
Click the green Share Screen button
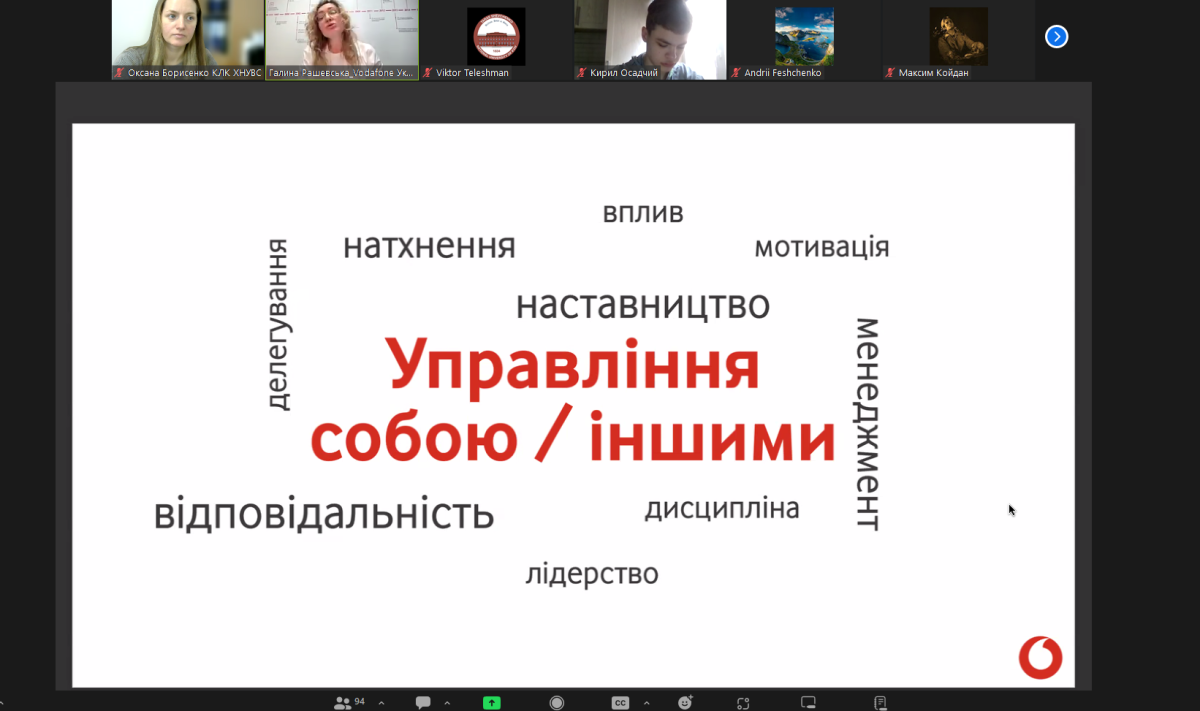[491, 702]
